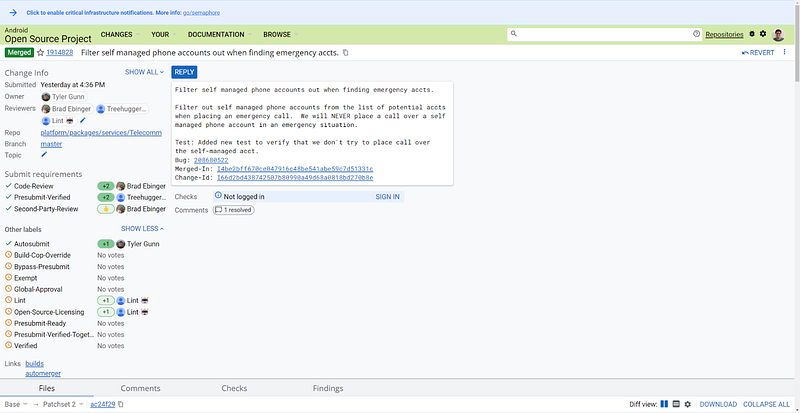
Task: Switch to the Checks tab
Action: (x=234, y=388)
